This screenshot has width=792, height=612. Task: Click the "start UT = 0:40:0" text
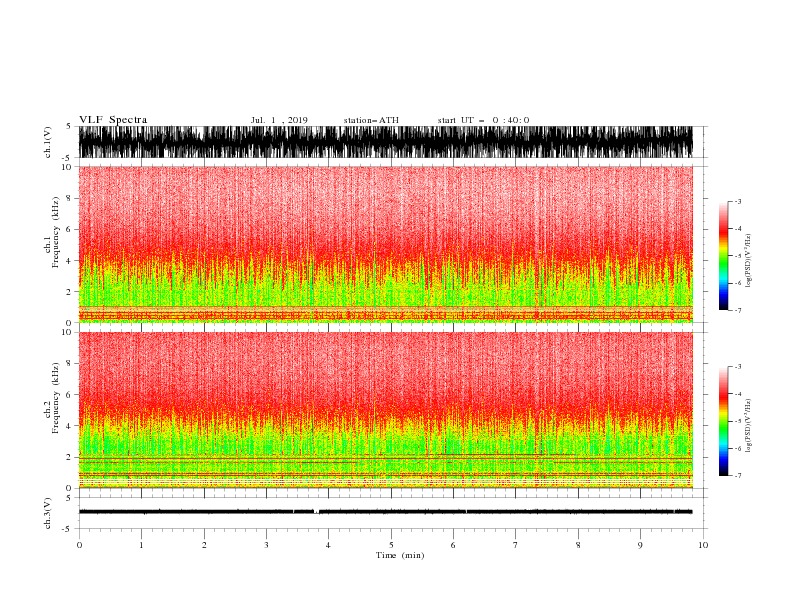[x=483, y=120]
